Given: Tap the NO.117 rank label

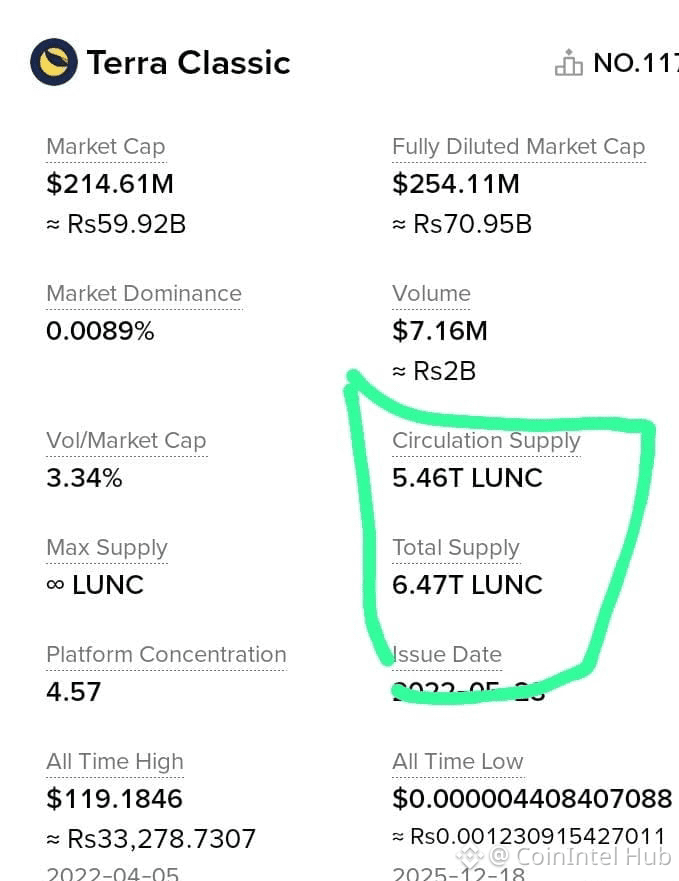Looking at the screenshot, I should click(636, 62).
